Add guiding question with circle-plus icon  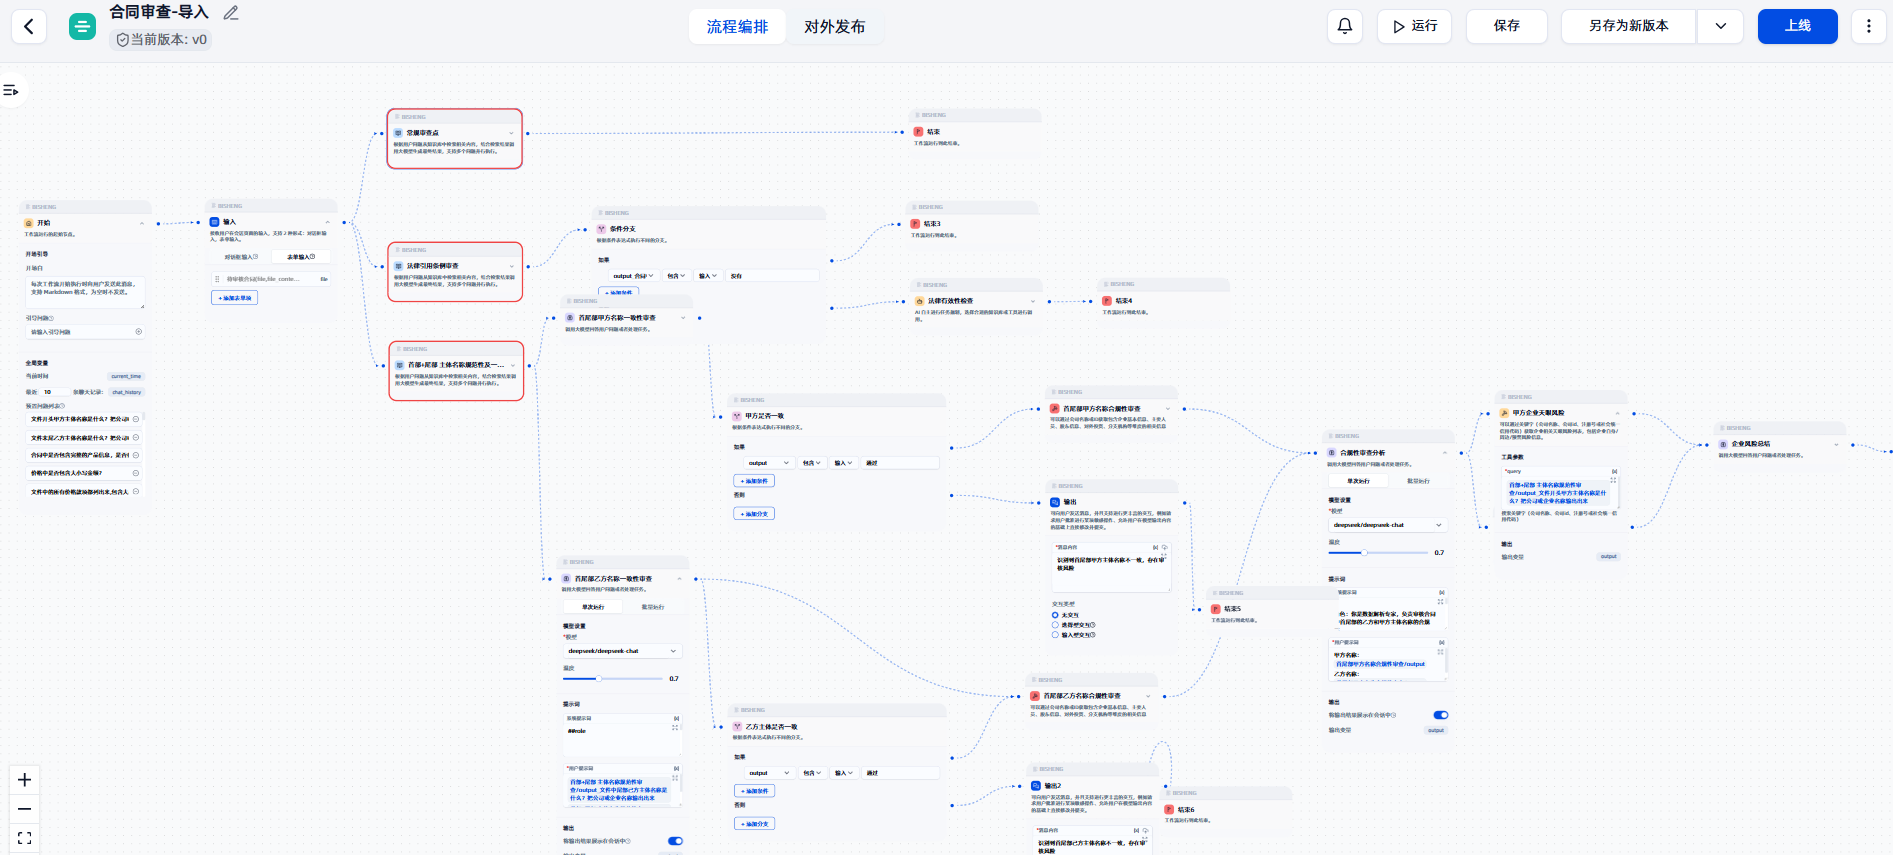(x=138, y=332)
